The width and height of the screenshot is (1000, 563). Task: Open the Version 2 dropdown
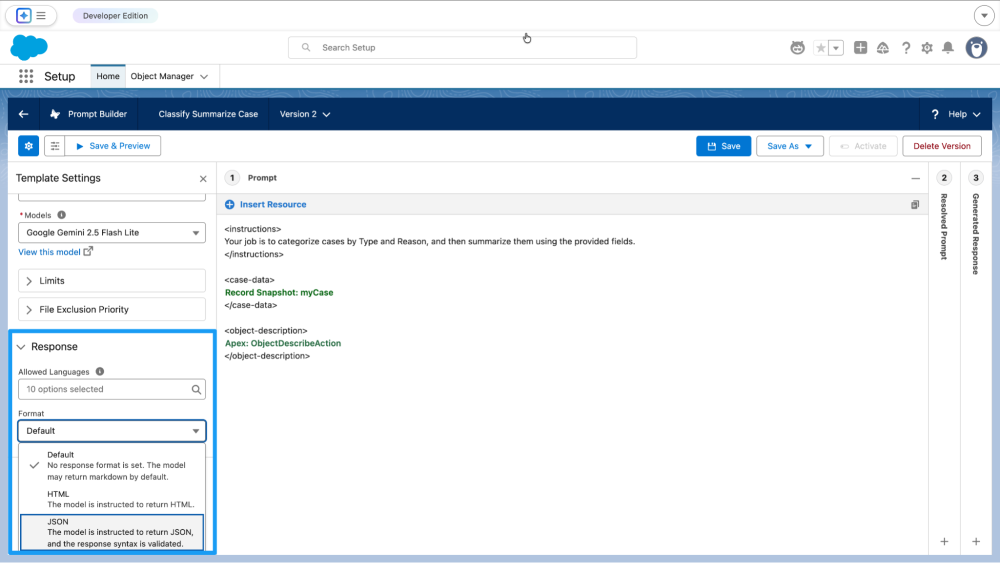pos(305,114)
